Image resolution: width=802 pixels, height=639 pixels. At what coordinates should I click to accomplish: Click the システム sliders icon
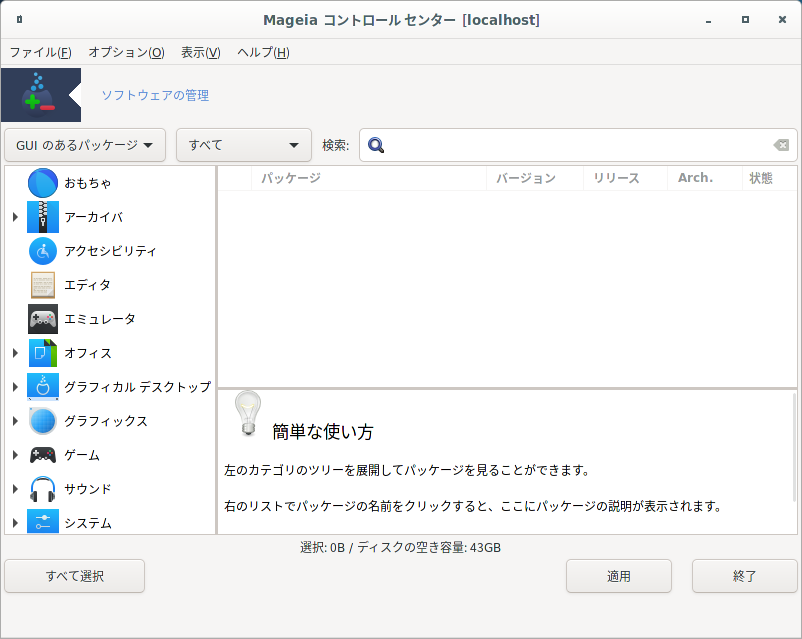click(42, 522)
